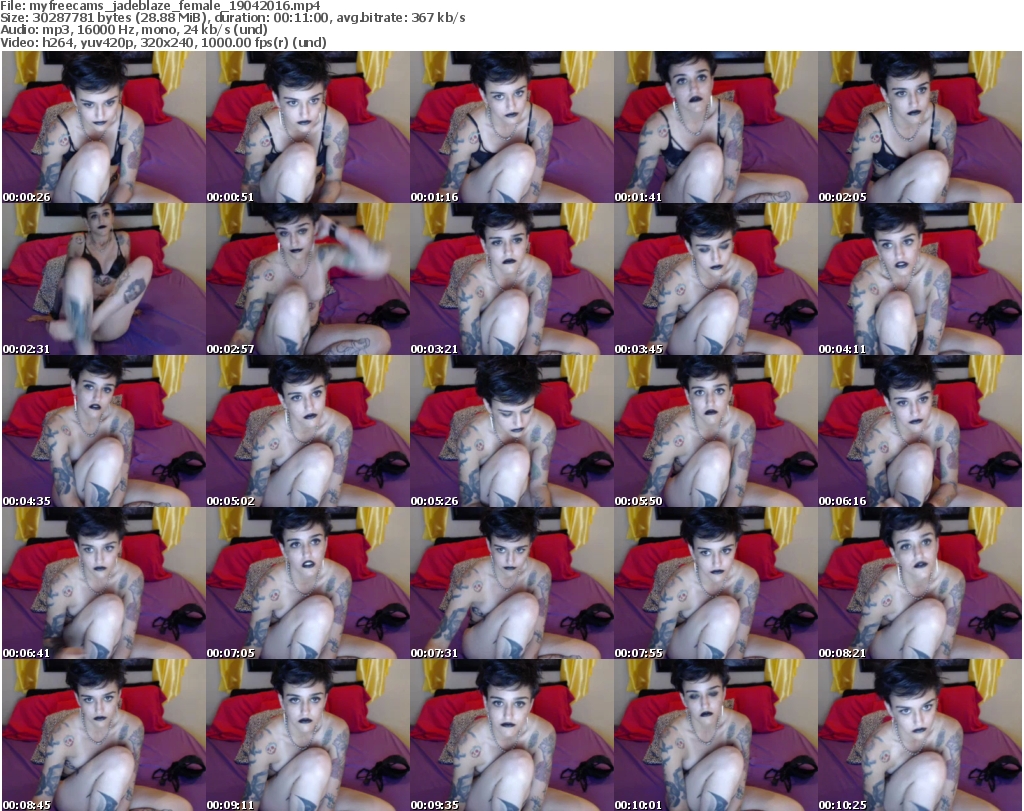This screenshot has height=811, width=1024.
Task: Select the thumbnail stamped 00:00:51
Action: coord(308,127)
